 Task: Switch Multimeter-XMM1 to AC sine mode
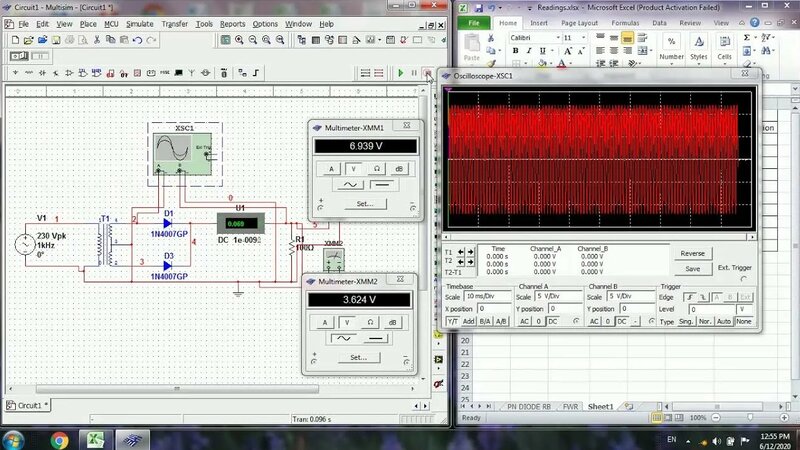click(x=349, y=185)
